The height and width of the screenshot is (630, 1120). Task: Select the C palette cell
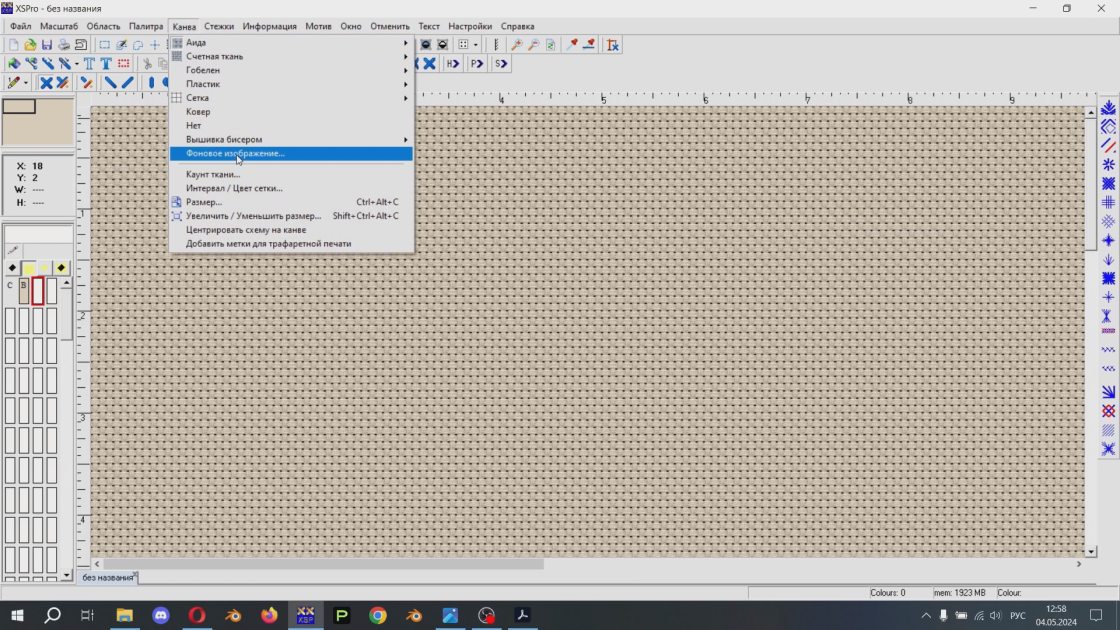tap(10, 291)
